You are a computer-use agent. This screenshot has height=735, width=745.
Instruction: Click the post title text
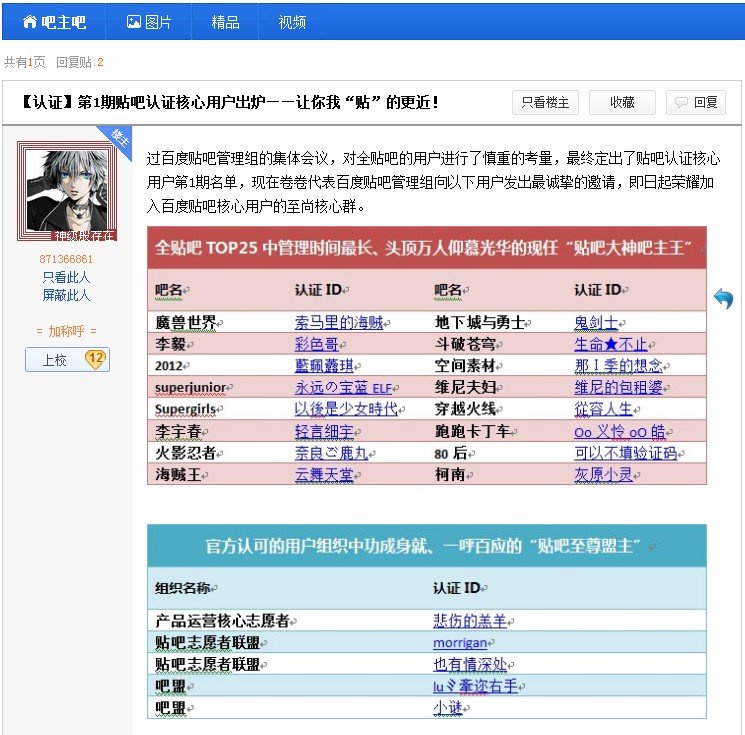pos(230,102)
